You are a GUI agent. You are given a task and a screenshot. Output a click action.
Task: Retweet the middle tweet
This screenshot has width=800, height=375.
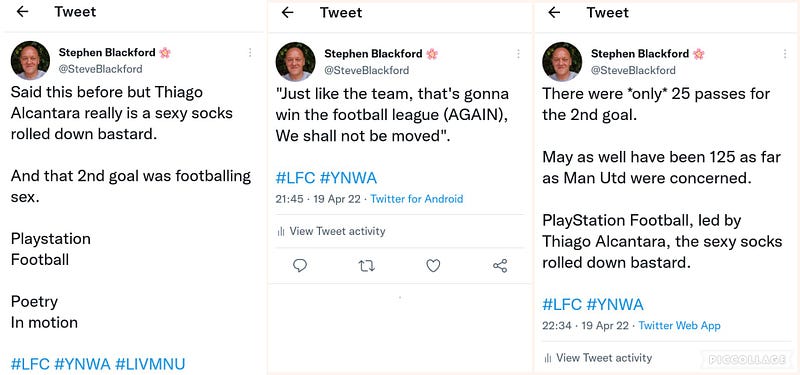[366, 265]
